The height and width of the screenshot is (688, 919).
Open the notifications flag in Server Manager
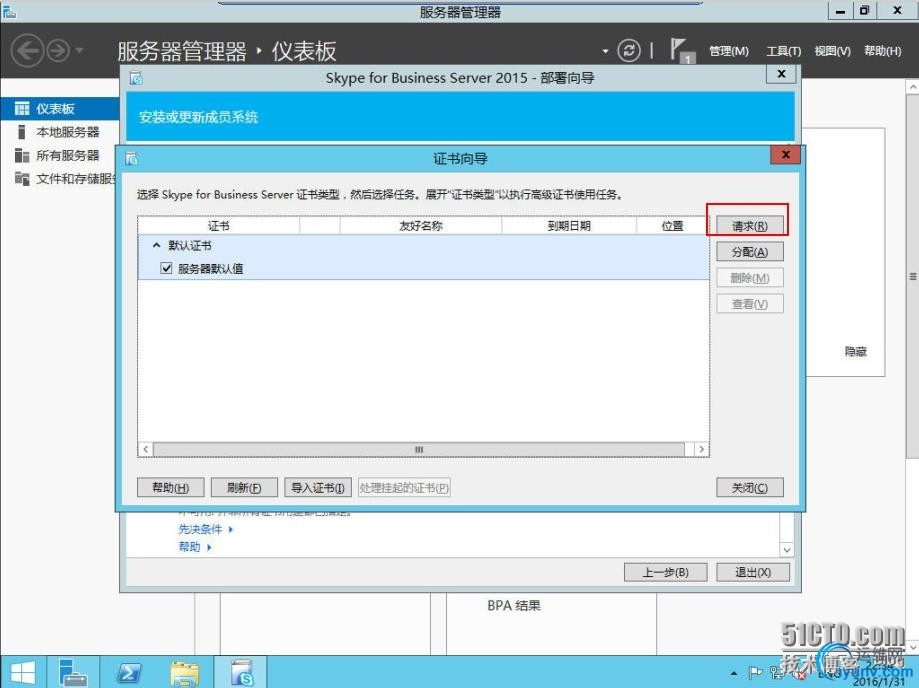(681, 50)
